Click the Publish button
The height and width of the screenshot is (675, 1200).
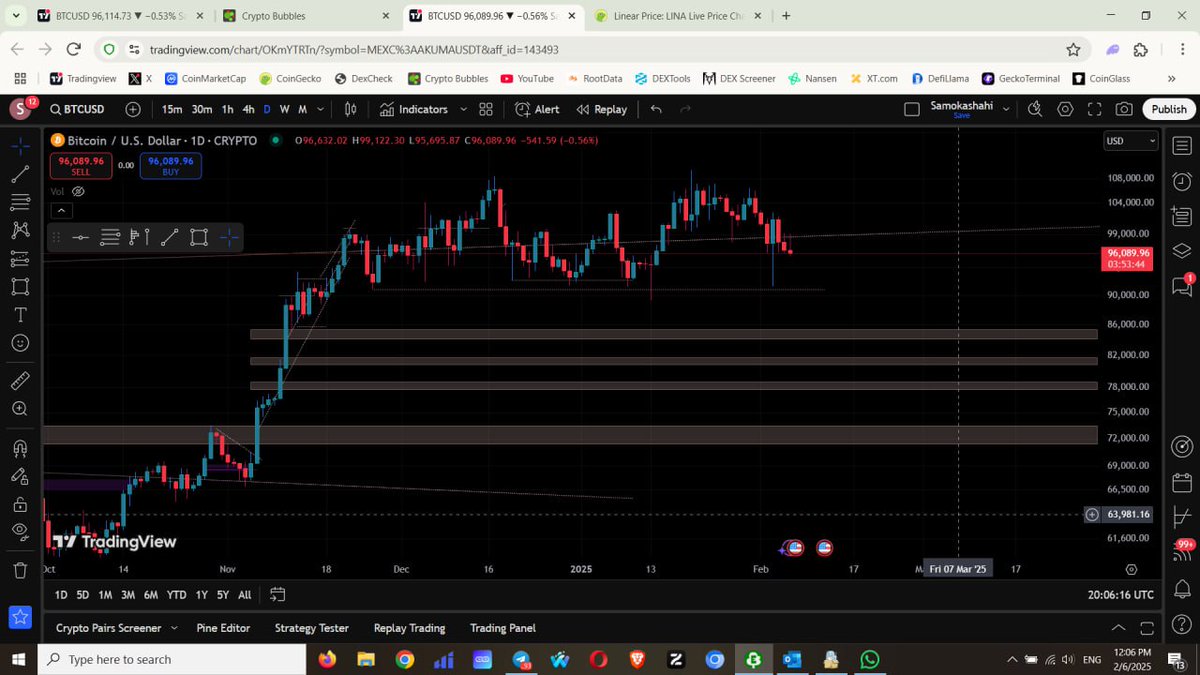pos(1168,109)
